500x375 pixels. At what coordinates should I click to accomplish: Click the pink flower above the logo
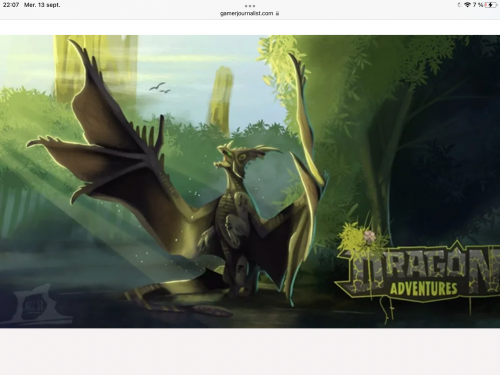(369, 235)
